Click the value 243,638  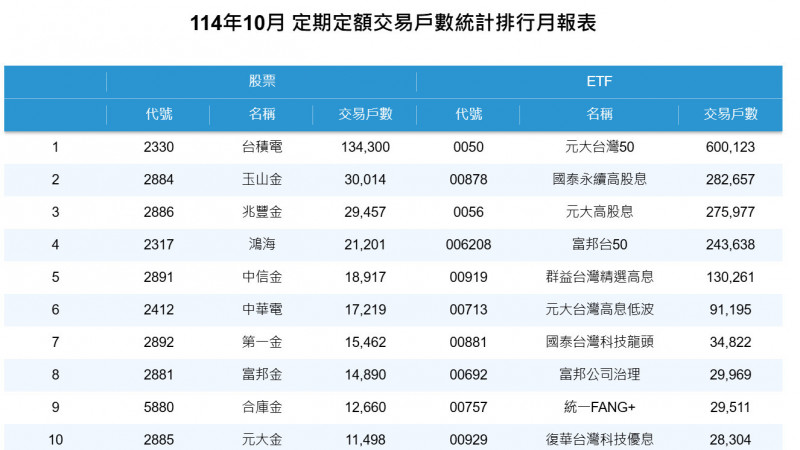[730, 245]
